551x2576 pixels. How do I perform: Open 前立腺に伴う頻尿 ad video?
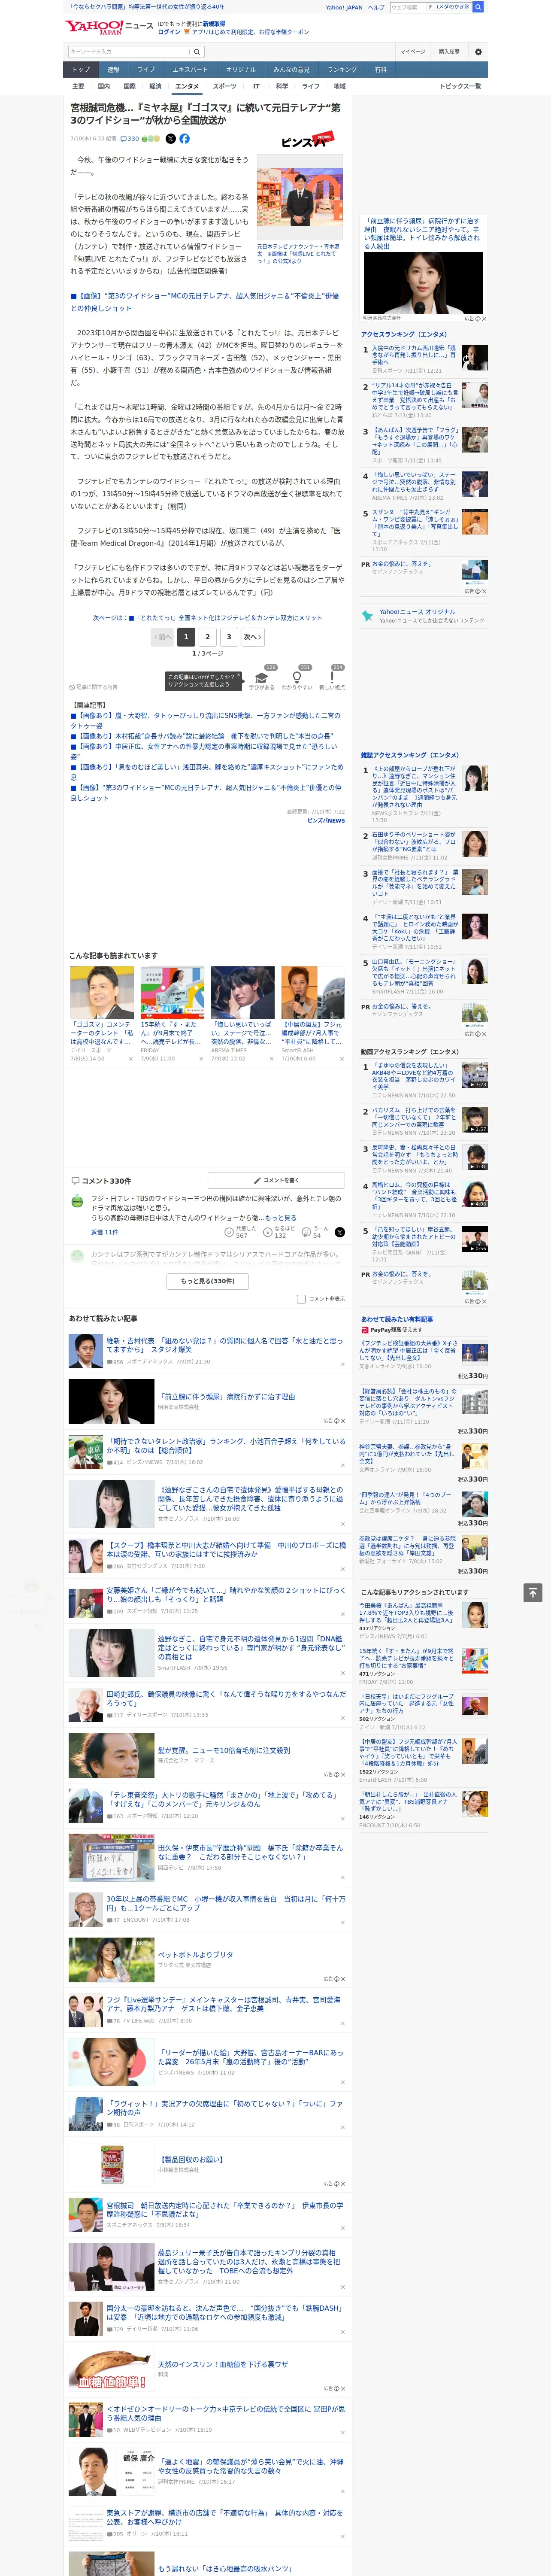point(423,284)
